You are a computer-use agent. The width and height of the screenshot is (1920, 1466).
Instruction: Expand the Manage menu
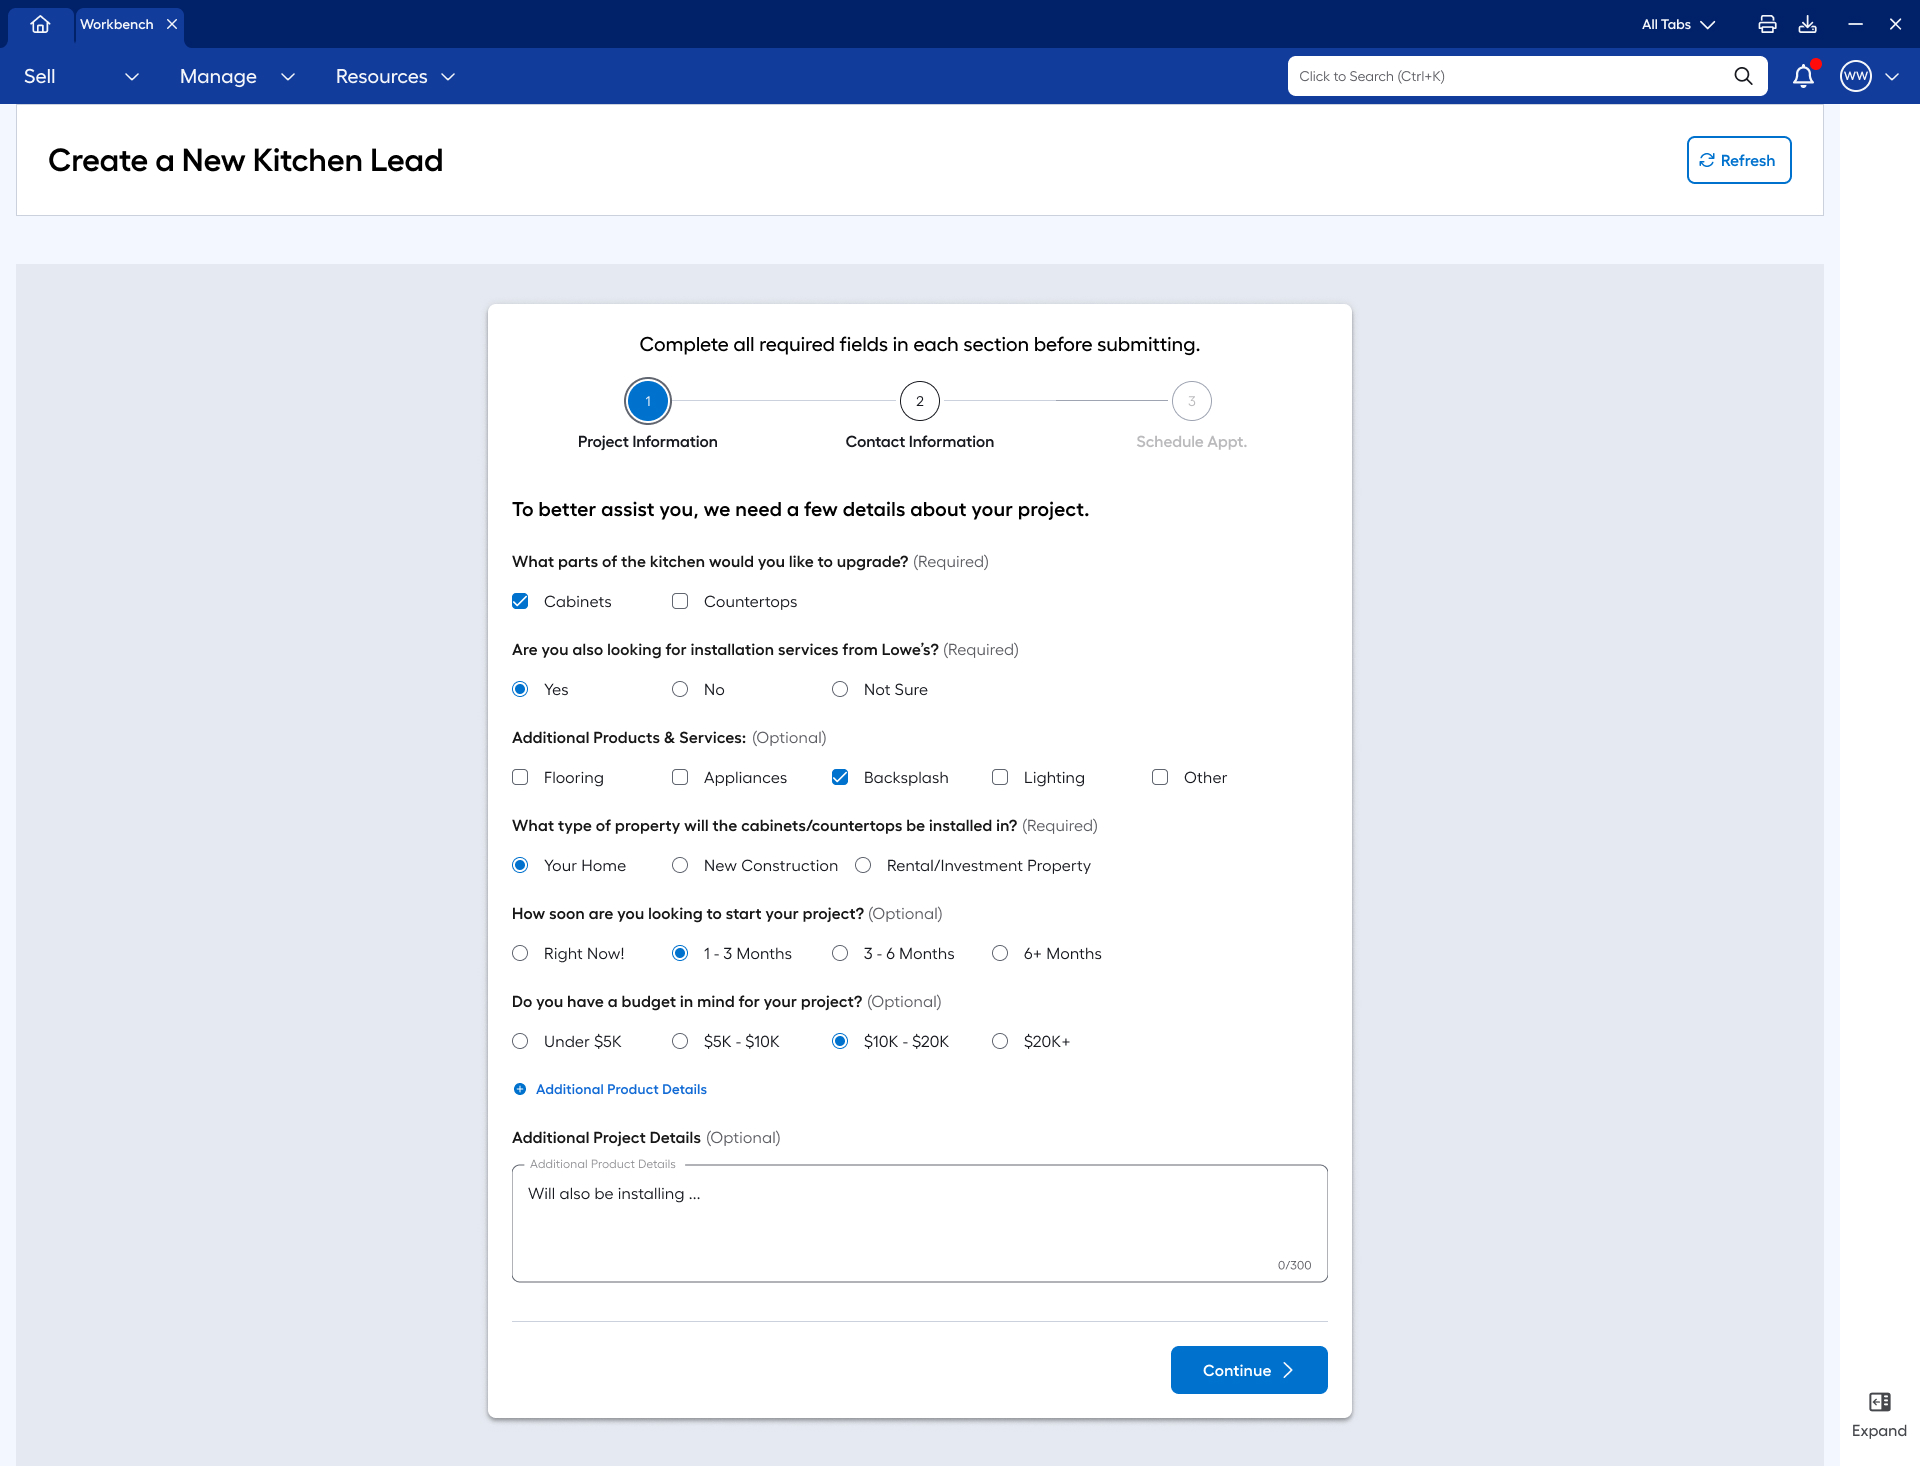coord(237,76)
